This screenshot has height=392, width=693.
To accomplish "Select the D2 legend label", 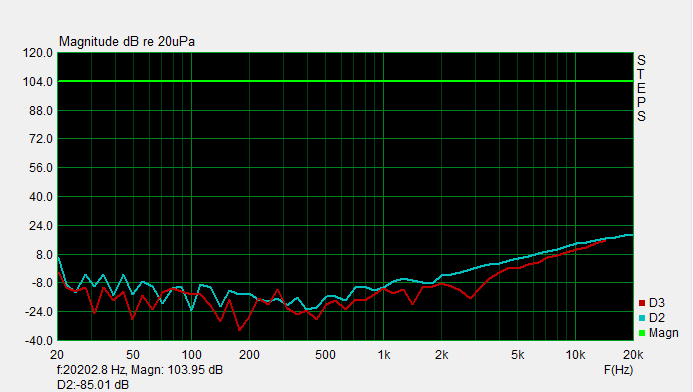I will [x=657, y=318].
